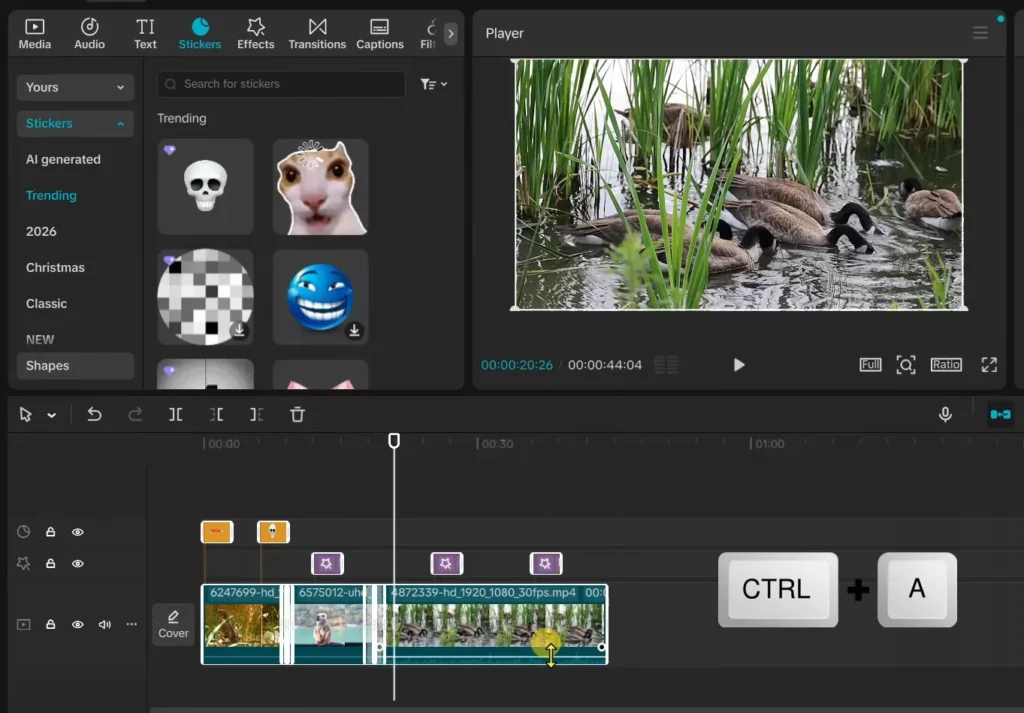
Task: Switch to the Captions tab
Action: pyautogui.click(x=379, y=33)
